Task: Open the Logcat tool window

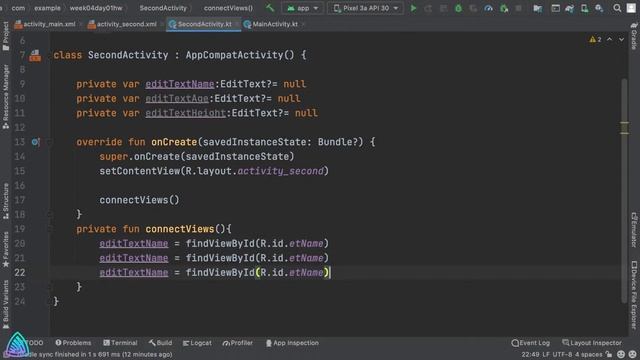Action: 197,343
